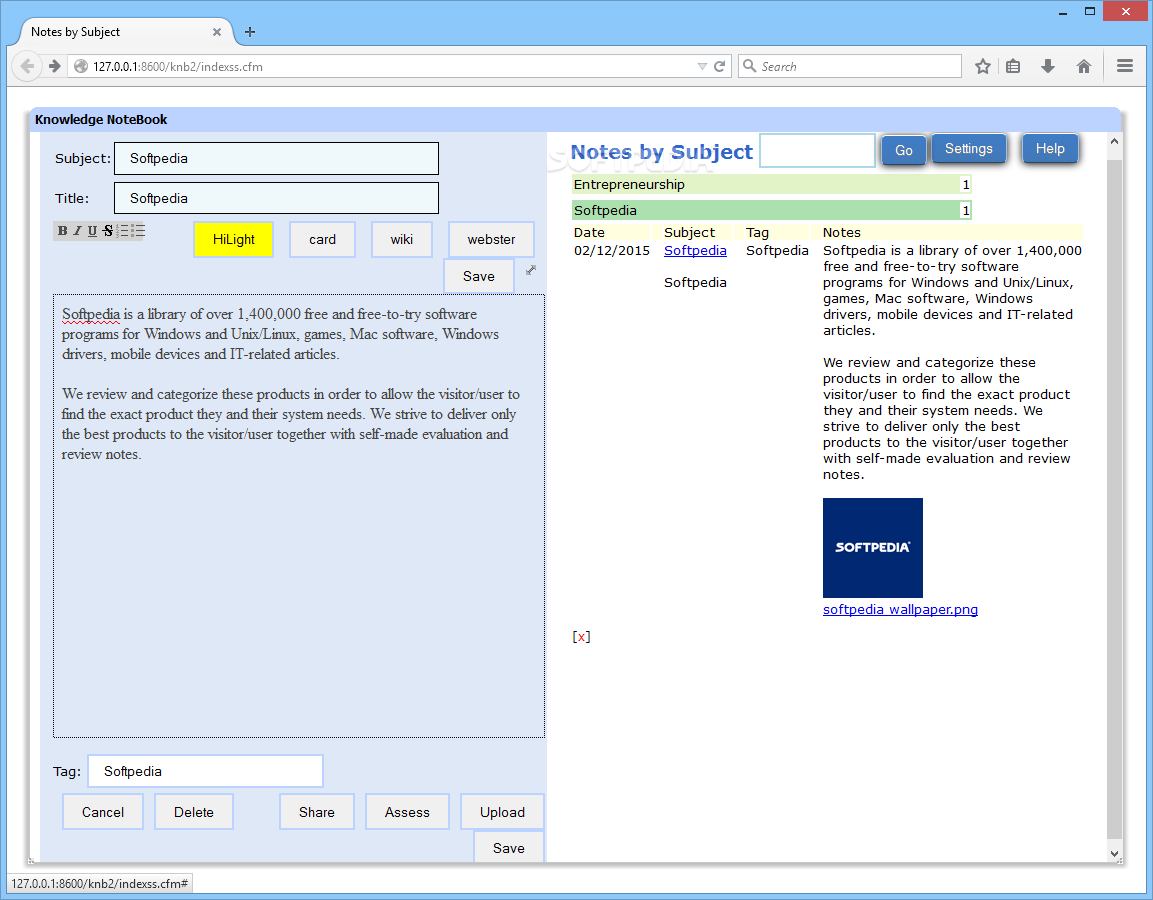This screenshot has height=900, width=1153.
Task: Click the globe site identity icon
Action: click(81, 66)
